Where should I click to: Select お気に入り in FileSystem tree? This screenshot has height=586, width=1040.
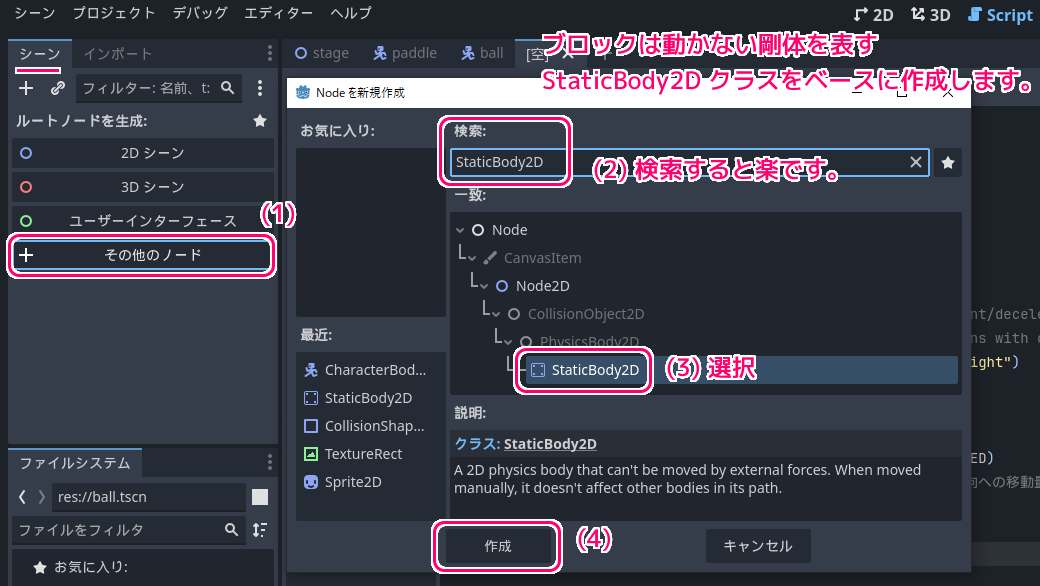90,567
